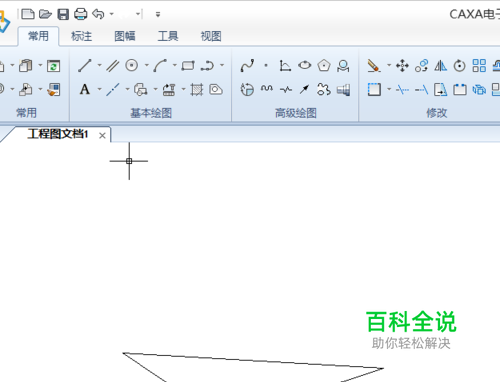This screenshot has width=500, height=382.
Task: Expand the Text tool dropdown arrow
Action: click(99, 89)
